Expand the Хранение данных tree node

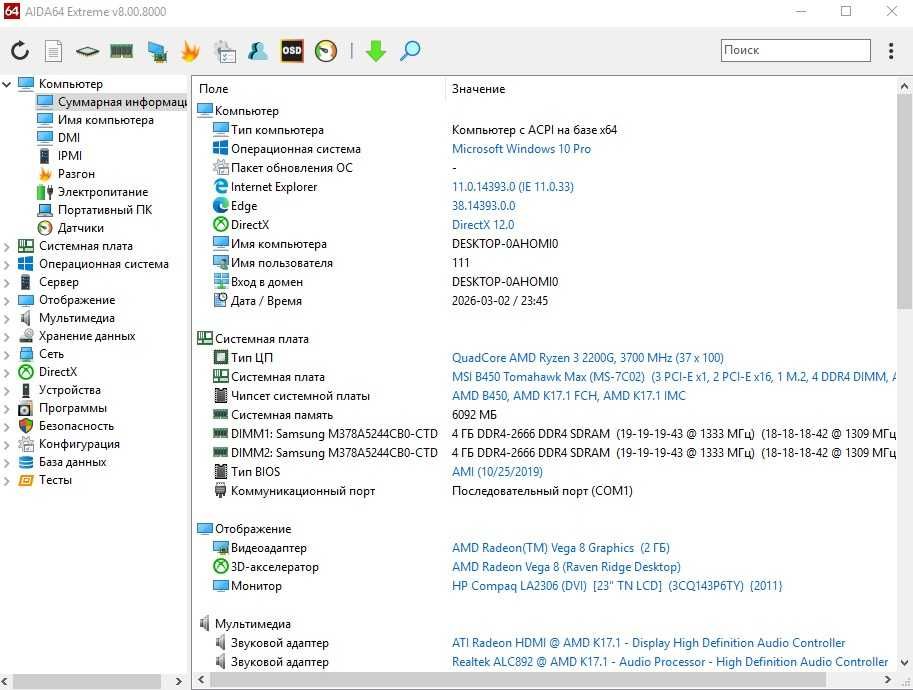[7, 337]
